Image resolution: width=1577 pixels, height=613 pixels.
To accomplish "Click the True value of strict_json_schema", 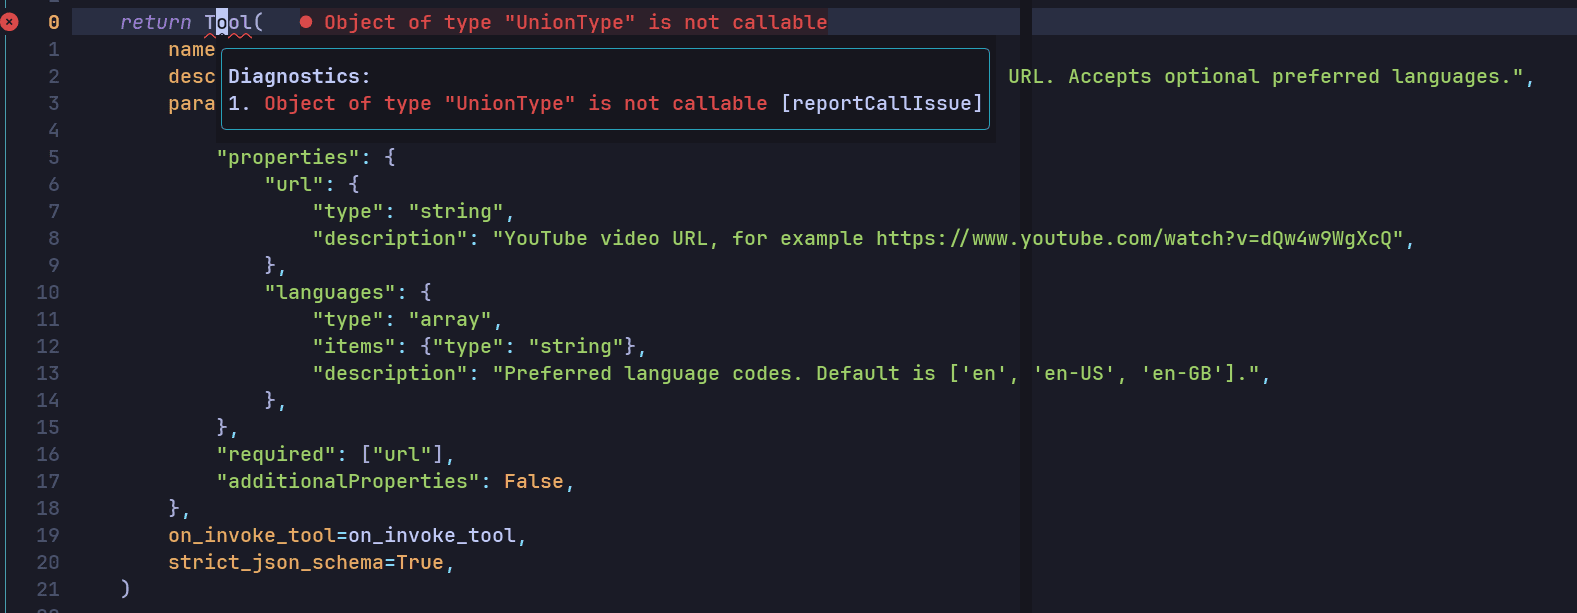I will pyautogui.click(x=420, y=562).
